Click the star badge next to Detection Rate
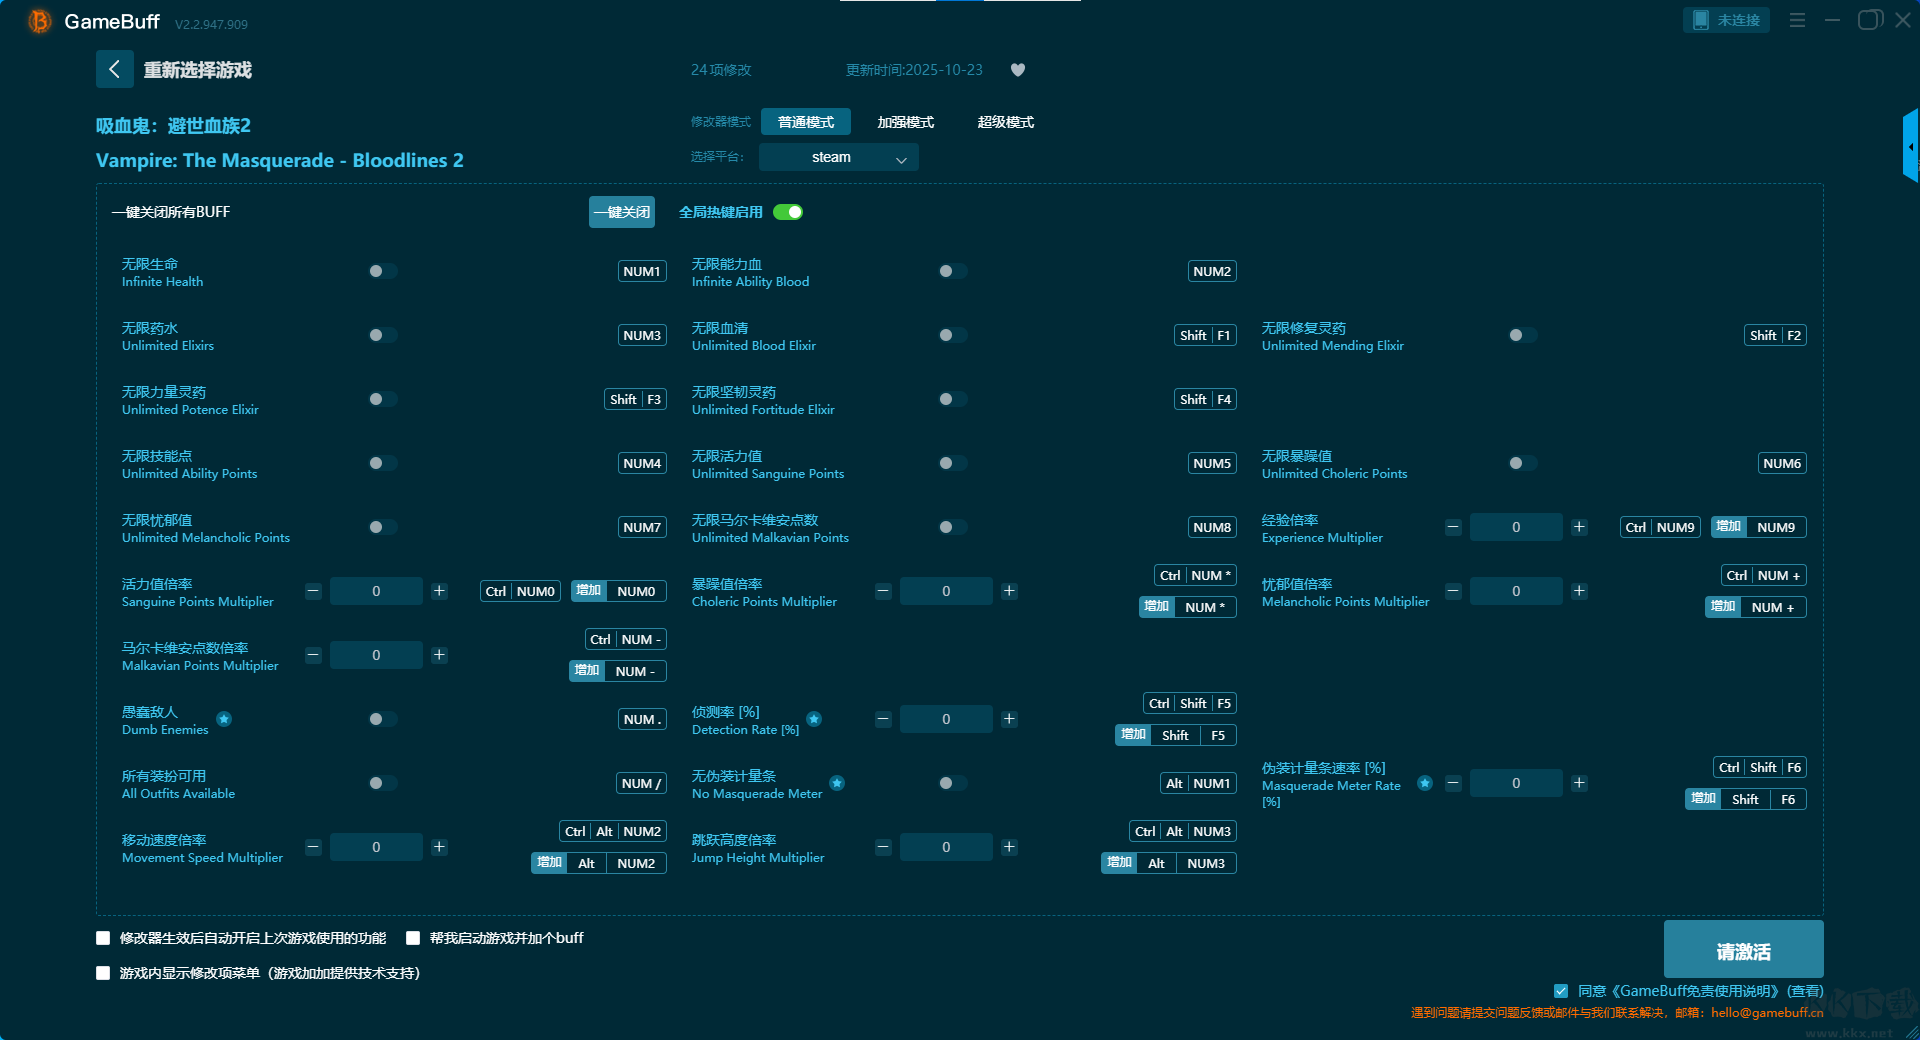 814,719
